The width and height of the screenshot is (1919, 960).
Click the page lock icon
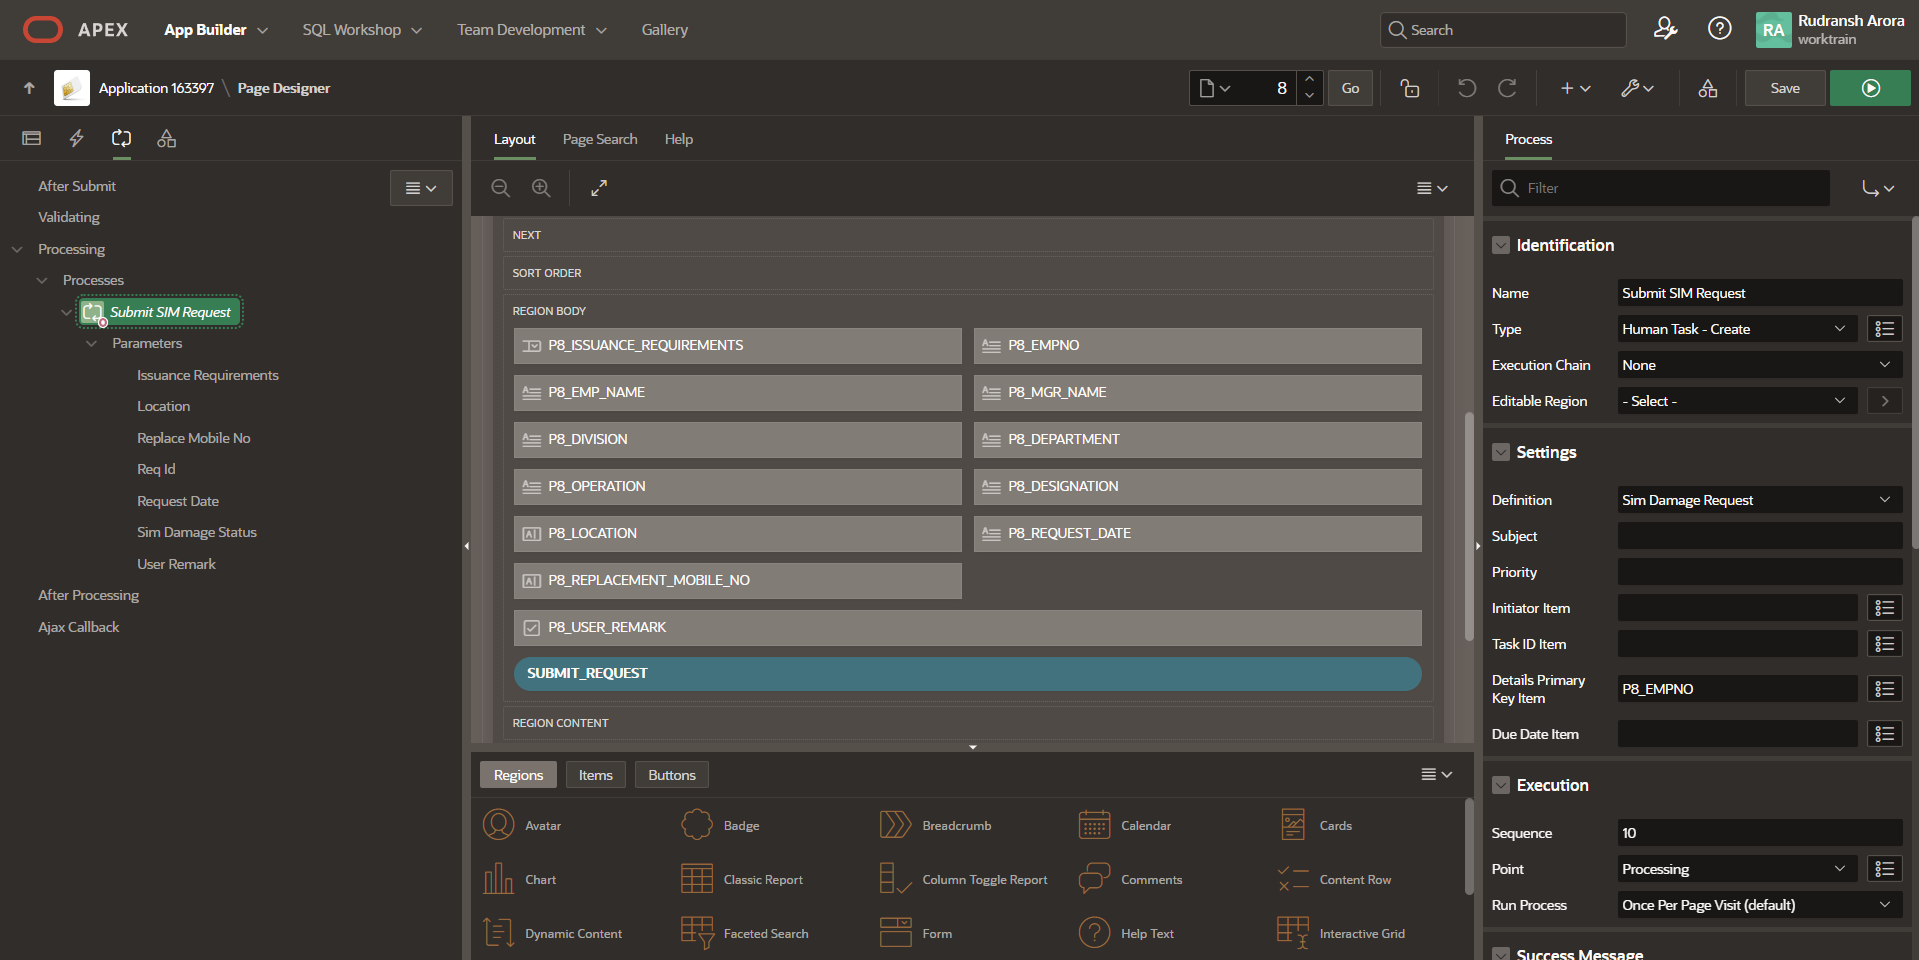click(1409, 88)
